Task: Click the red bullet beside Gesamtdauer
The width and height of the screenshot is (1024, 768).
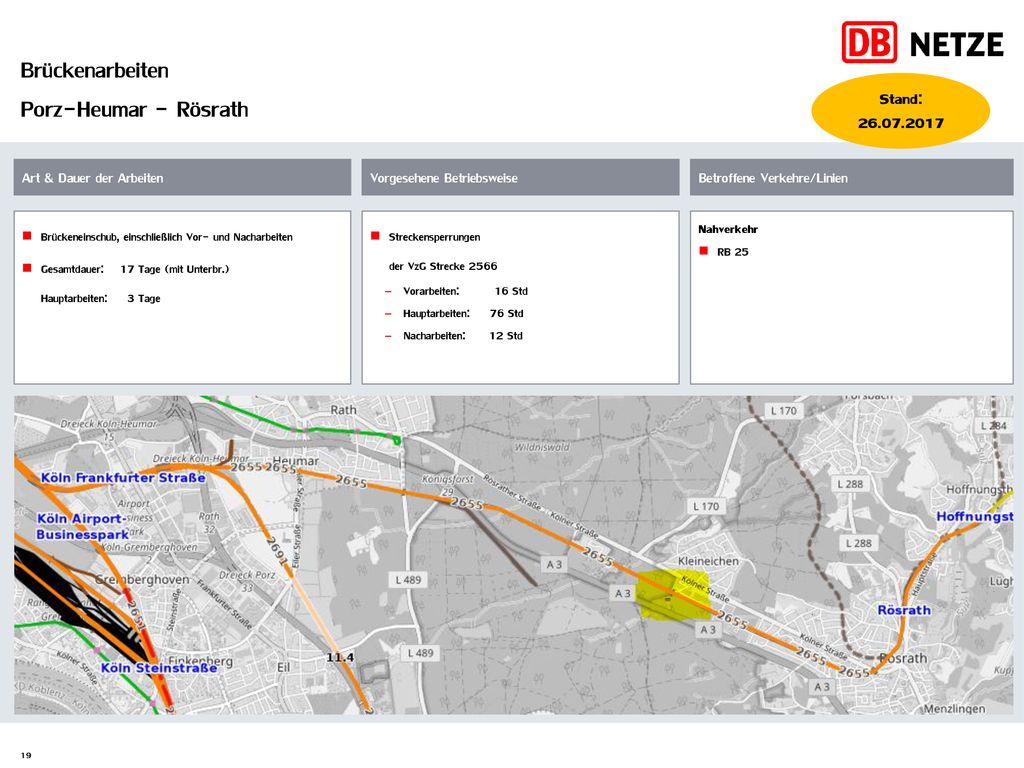Action: (27, 268)
